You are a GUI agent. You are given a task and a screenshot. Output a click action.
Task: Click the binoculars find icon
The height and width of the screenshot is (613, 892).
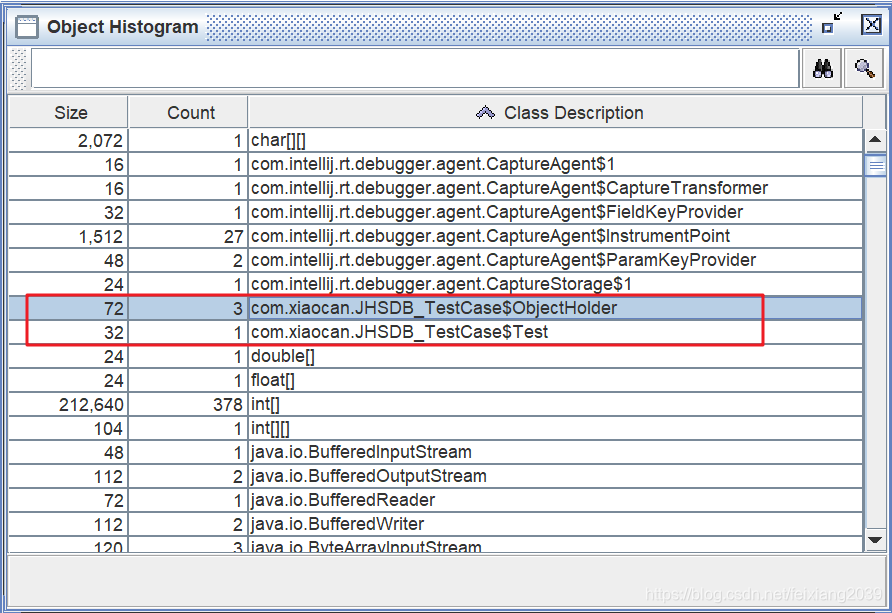tap(822, 67)
